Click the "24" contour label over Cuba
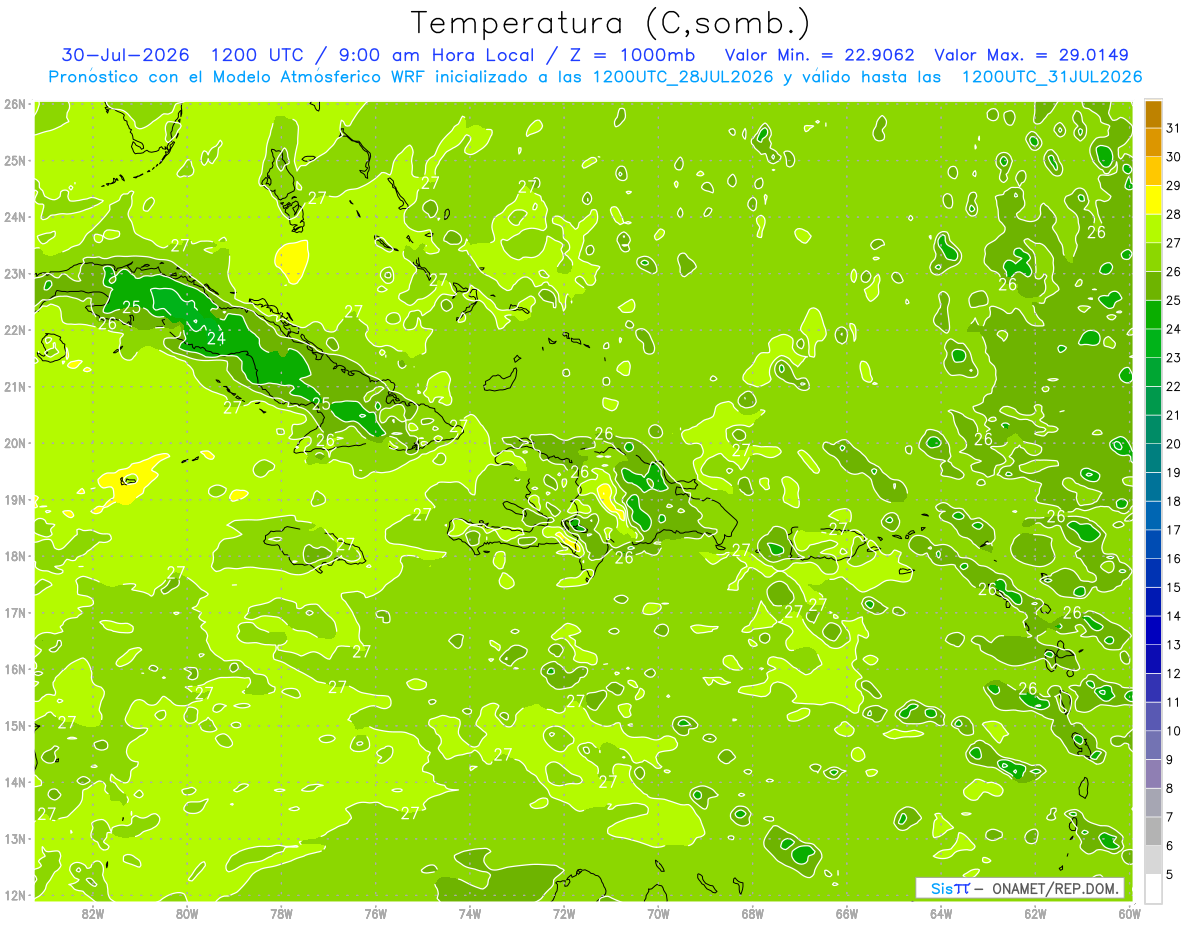This screenshot has height=927, width=1200. click(216, 339)
